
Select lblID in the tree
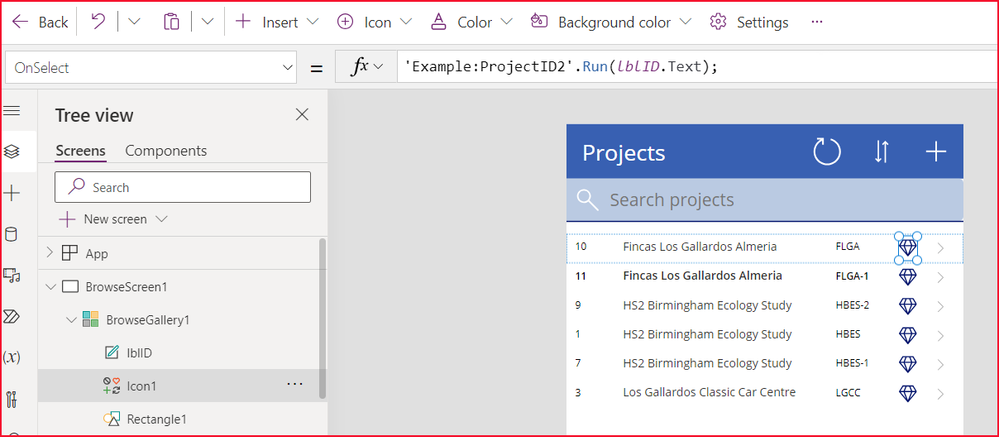coord(139,353)
